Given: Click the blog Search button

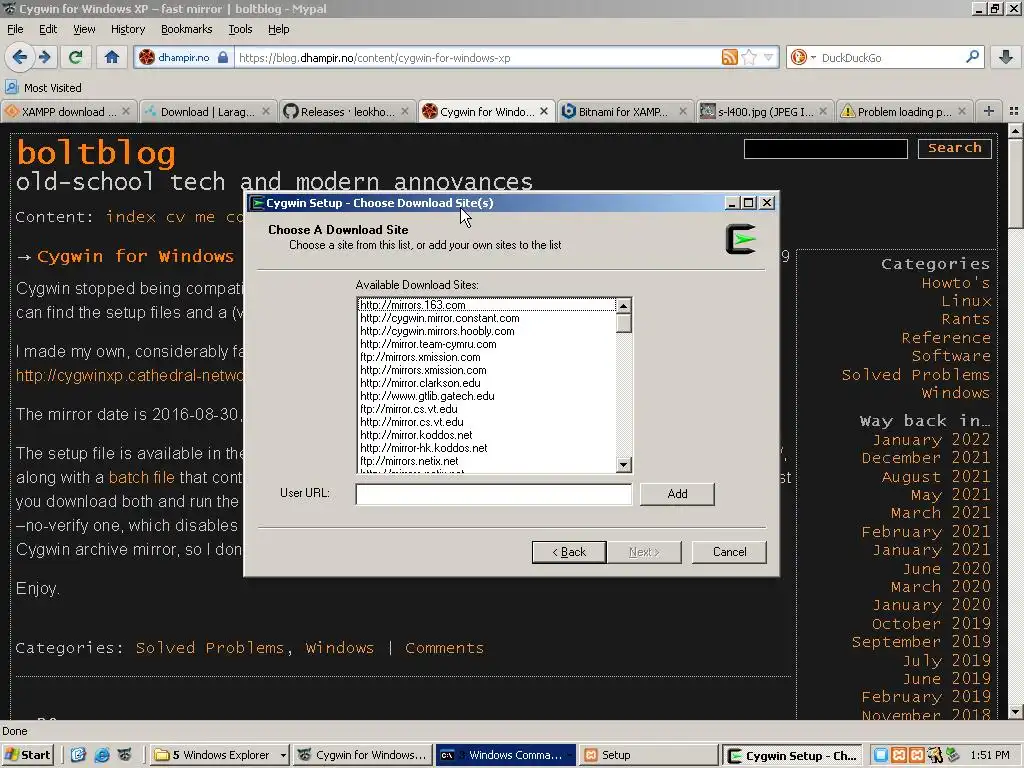Looking at the screenshot, I should click(955, 148).
